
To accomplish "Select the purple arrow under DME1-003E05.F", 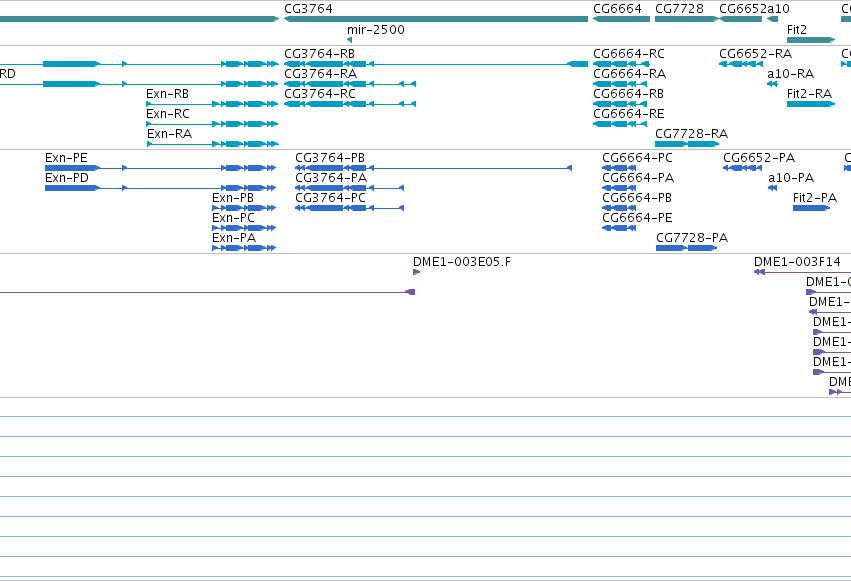I will pyautogui.click(x=416, y=272).
